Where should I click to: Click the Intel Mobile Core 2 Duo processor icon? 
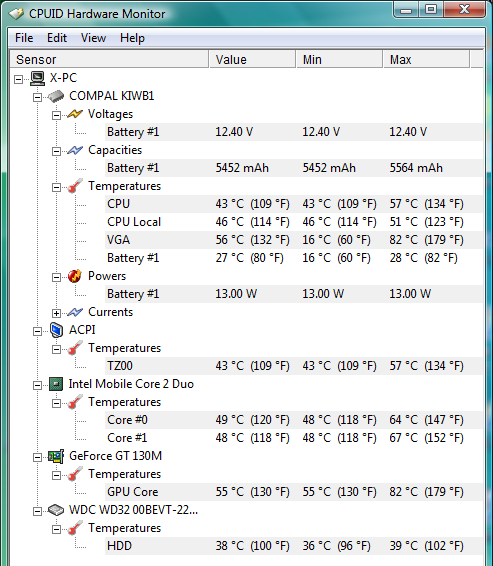point(56,384)
